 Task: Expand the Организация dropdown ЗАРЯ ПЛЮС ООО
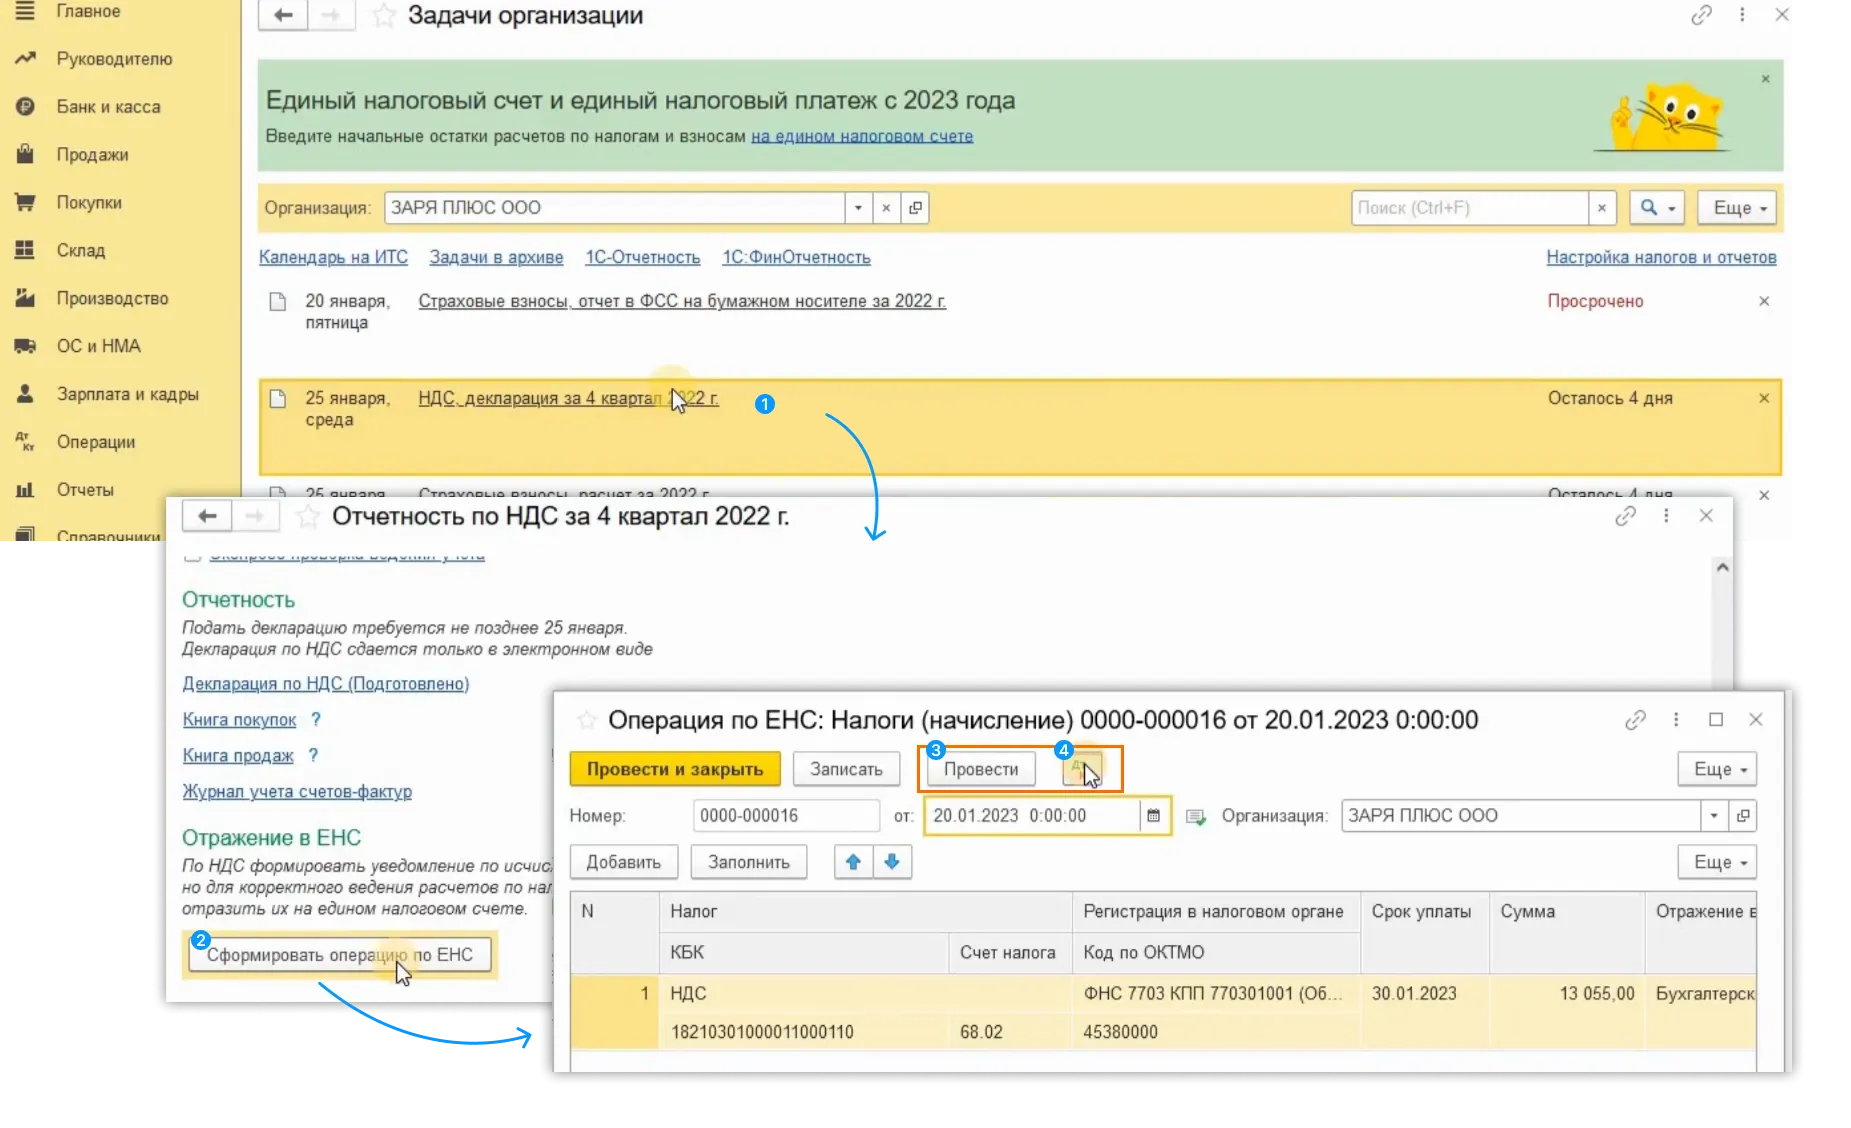click(858, 208)
